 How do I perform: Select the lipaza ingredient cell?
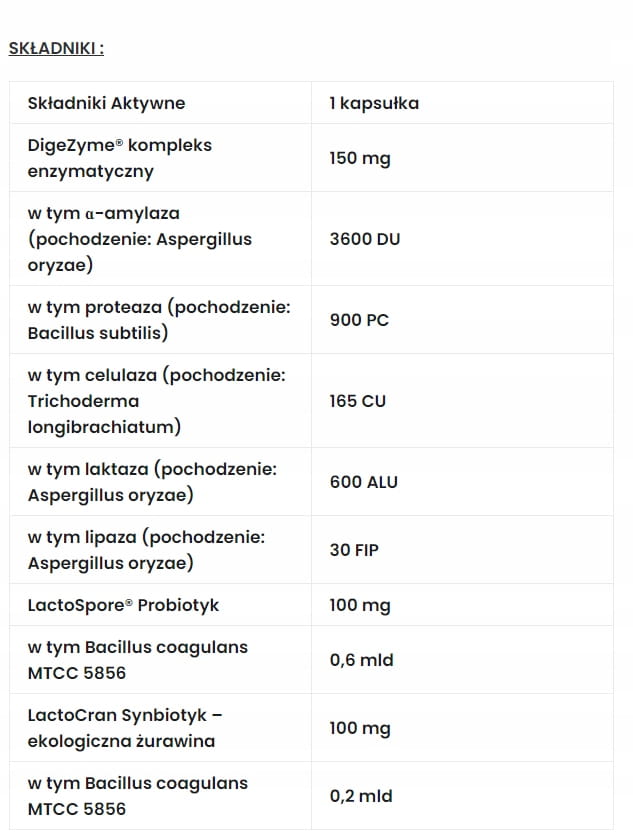(x=160, y=550)
